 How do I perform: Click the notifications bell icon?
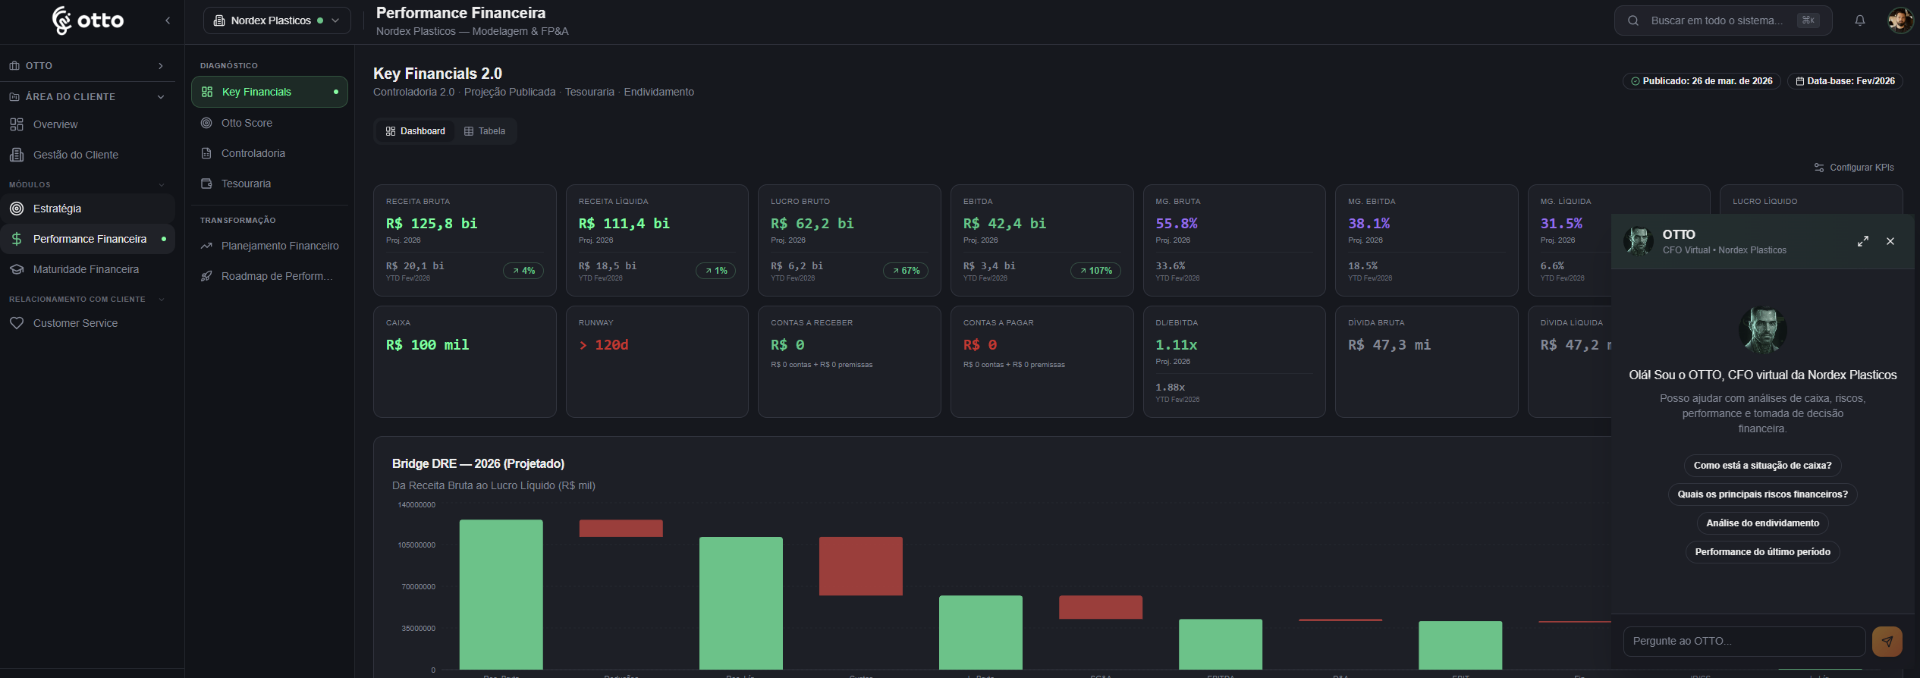click(1860, 20)
